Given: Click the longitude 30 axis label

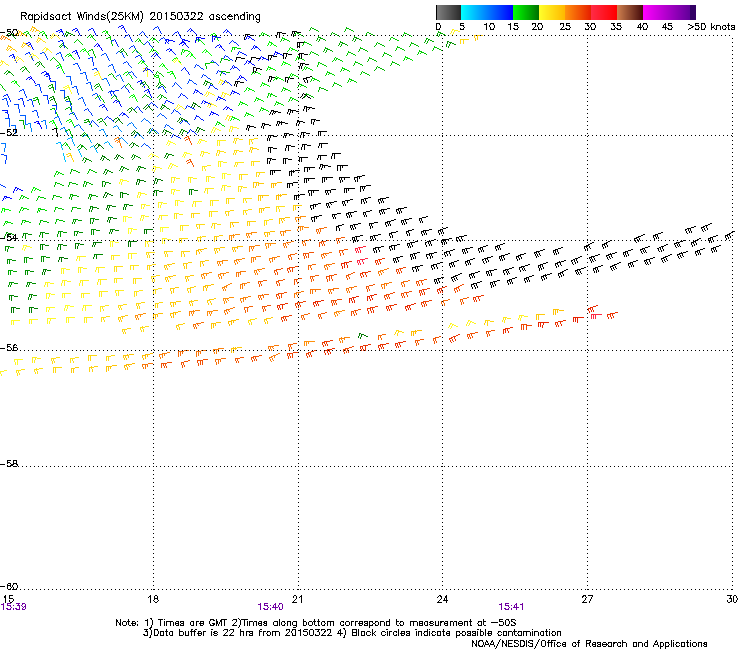Looking at the screenshot, I should 732,599.
